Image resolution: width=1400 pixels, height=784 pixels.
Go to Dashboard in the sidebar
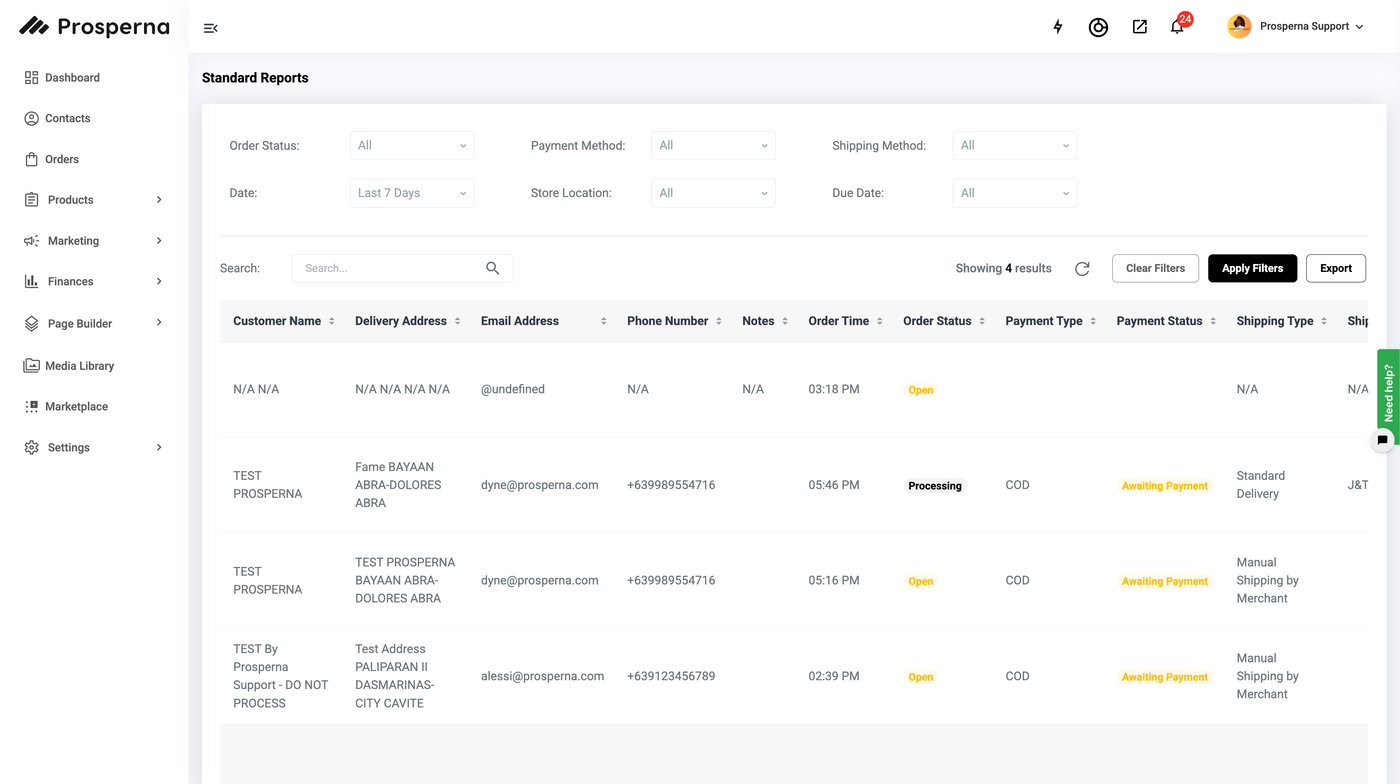(x=72, y=78)
